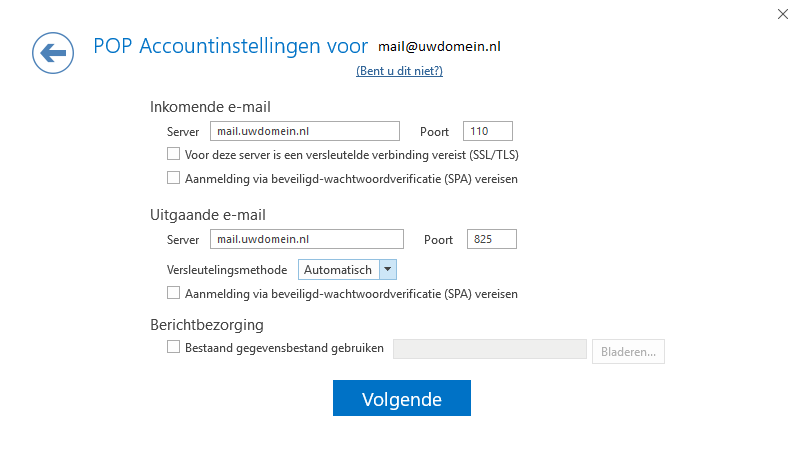Tick SPA requirement under Inkomende e-mail
804x470 pixels.
click(173, 178)
